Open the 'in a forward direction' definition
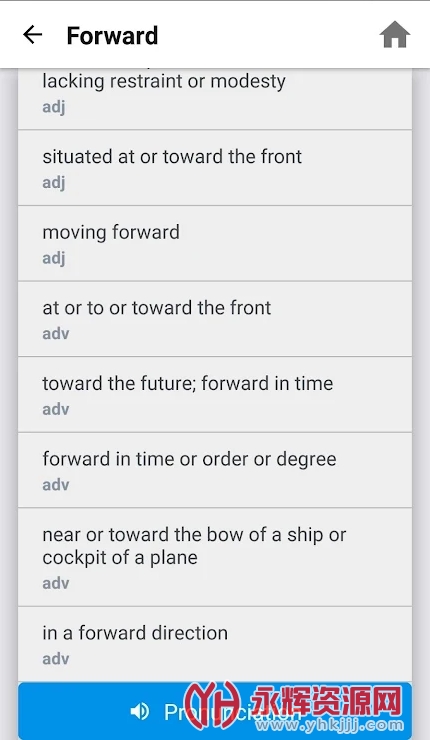Viewport: 430px width, 740px height. 215,644
